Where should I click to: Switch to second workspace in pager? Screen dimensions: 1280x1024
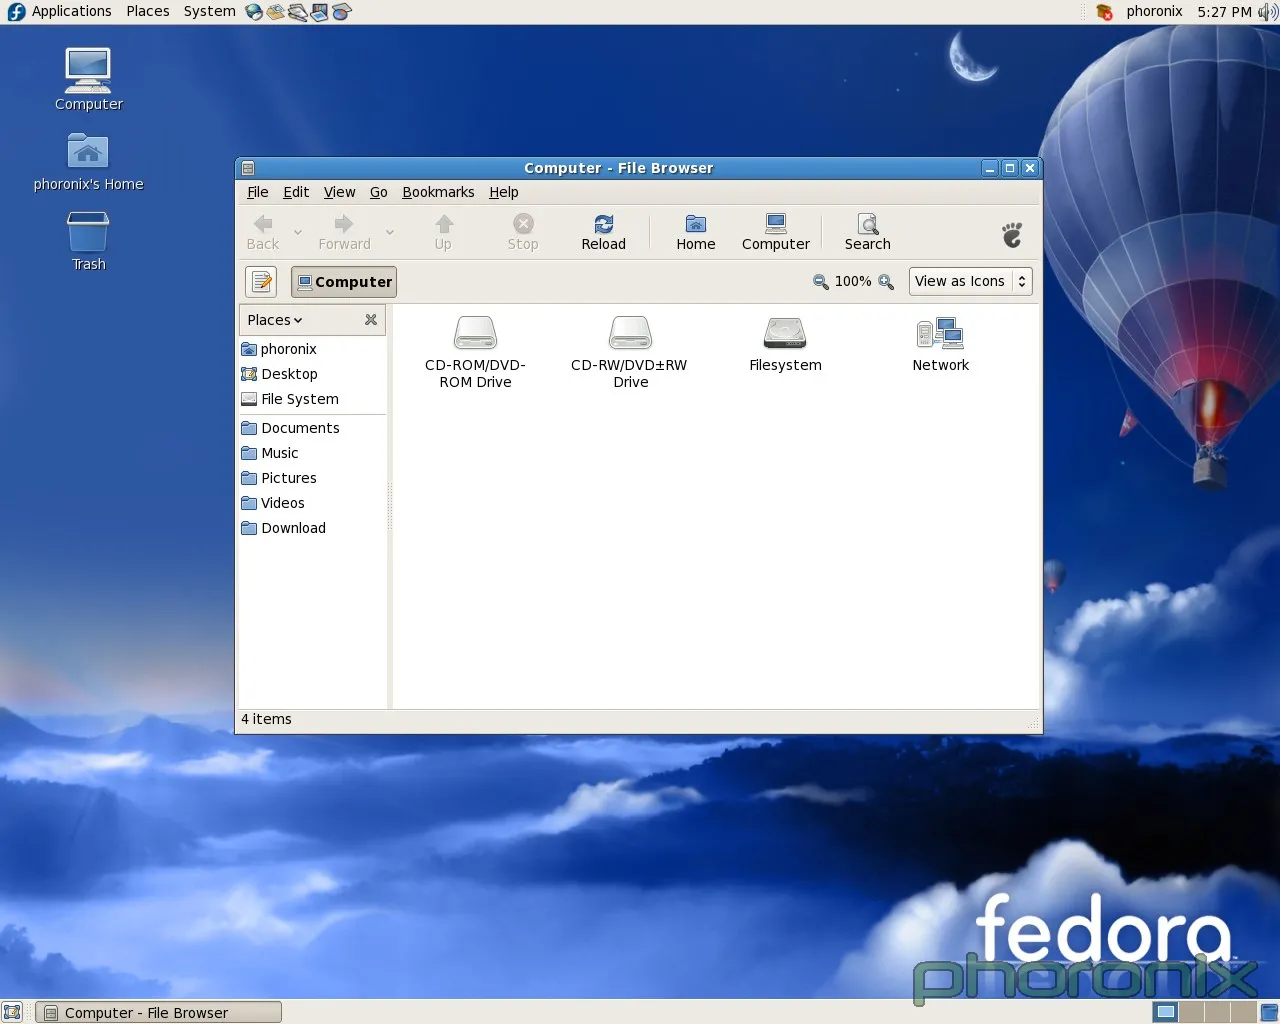1191,1012
